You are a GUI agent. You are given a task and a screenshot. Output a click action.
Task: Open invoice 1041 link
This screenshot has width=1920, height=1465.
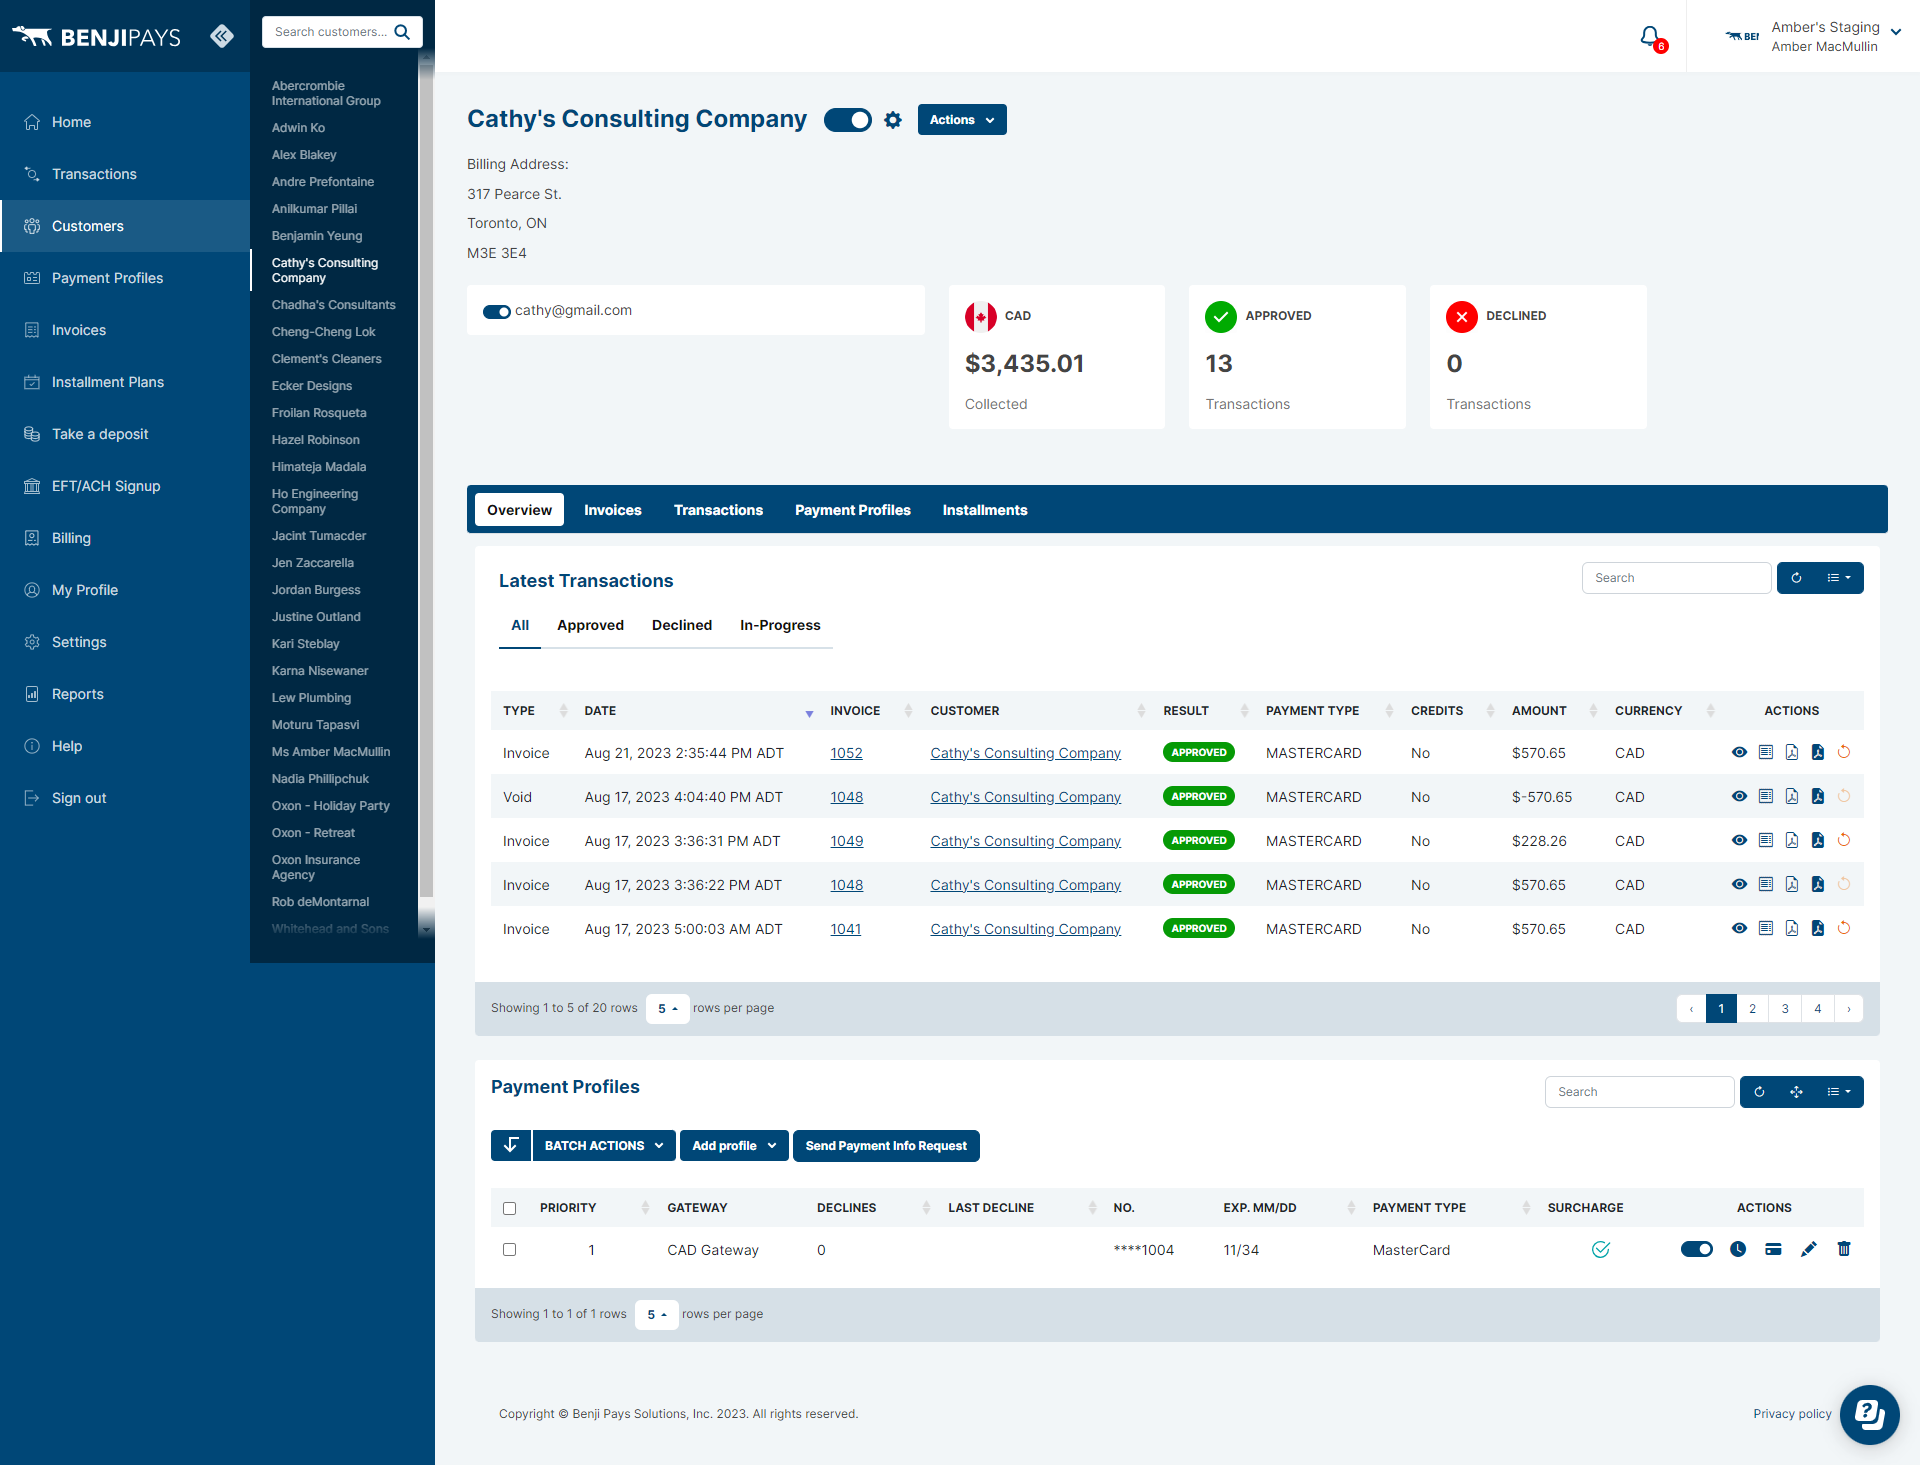[845, 929]
